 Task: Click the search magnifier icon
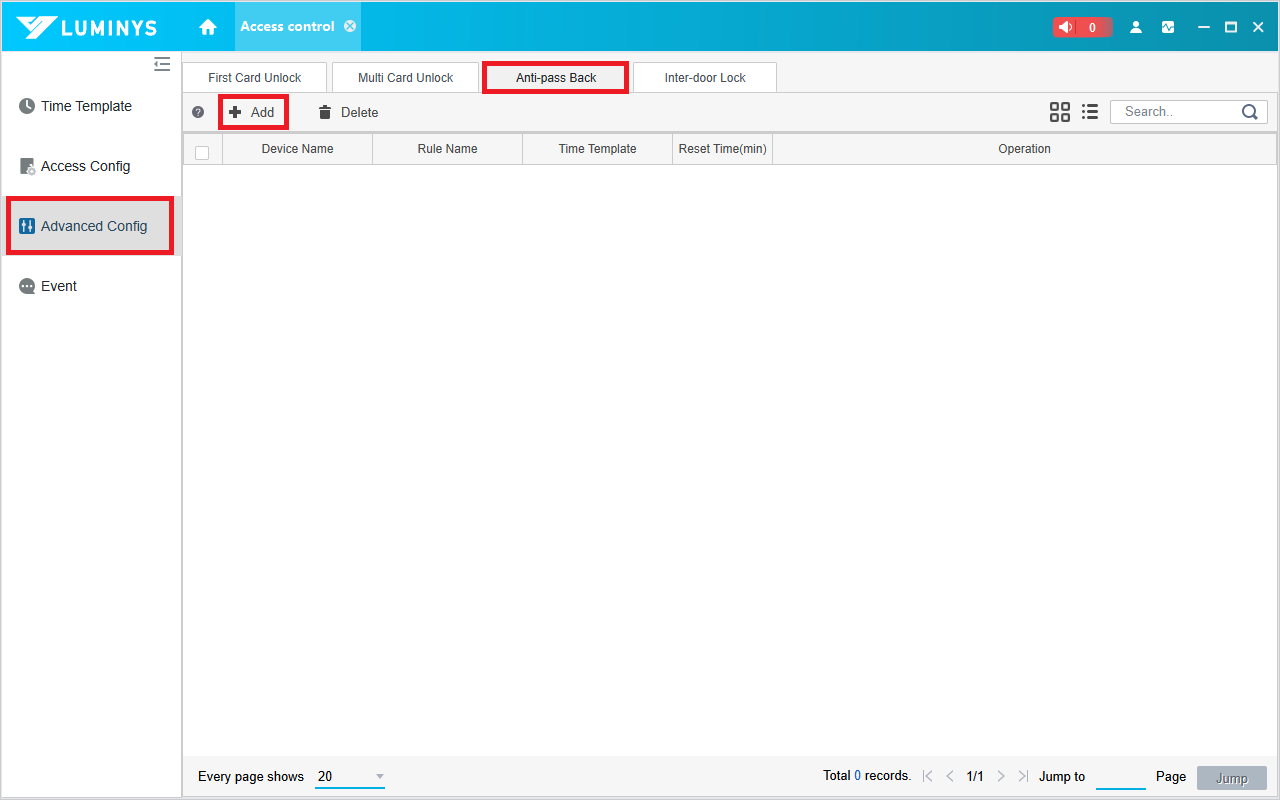point(1250,112)
